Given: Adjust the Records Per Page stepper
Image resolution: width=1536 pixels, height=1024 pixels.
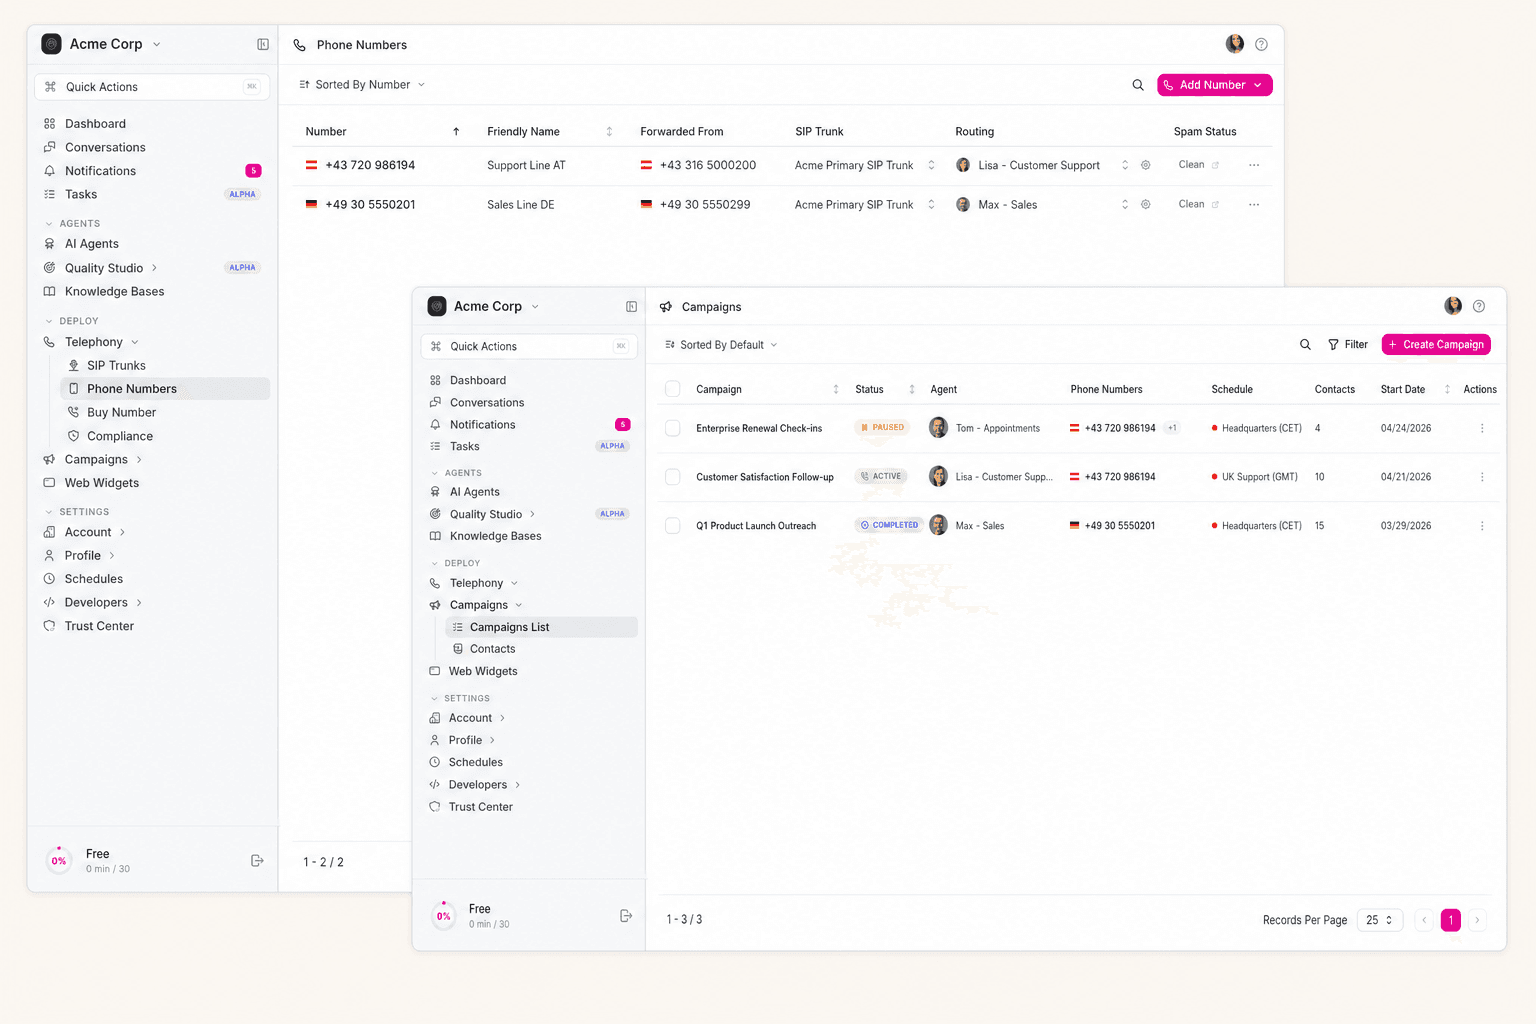Looking at the screenshot, I should tap(1380, 919).
